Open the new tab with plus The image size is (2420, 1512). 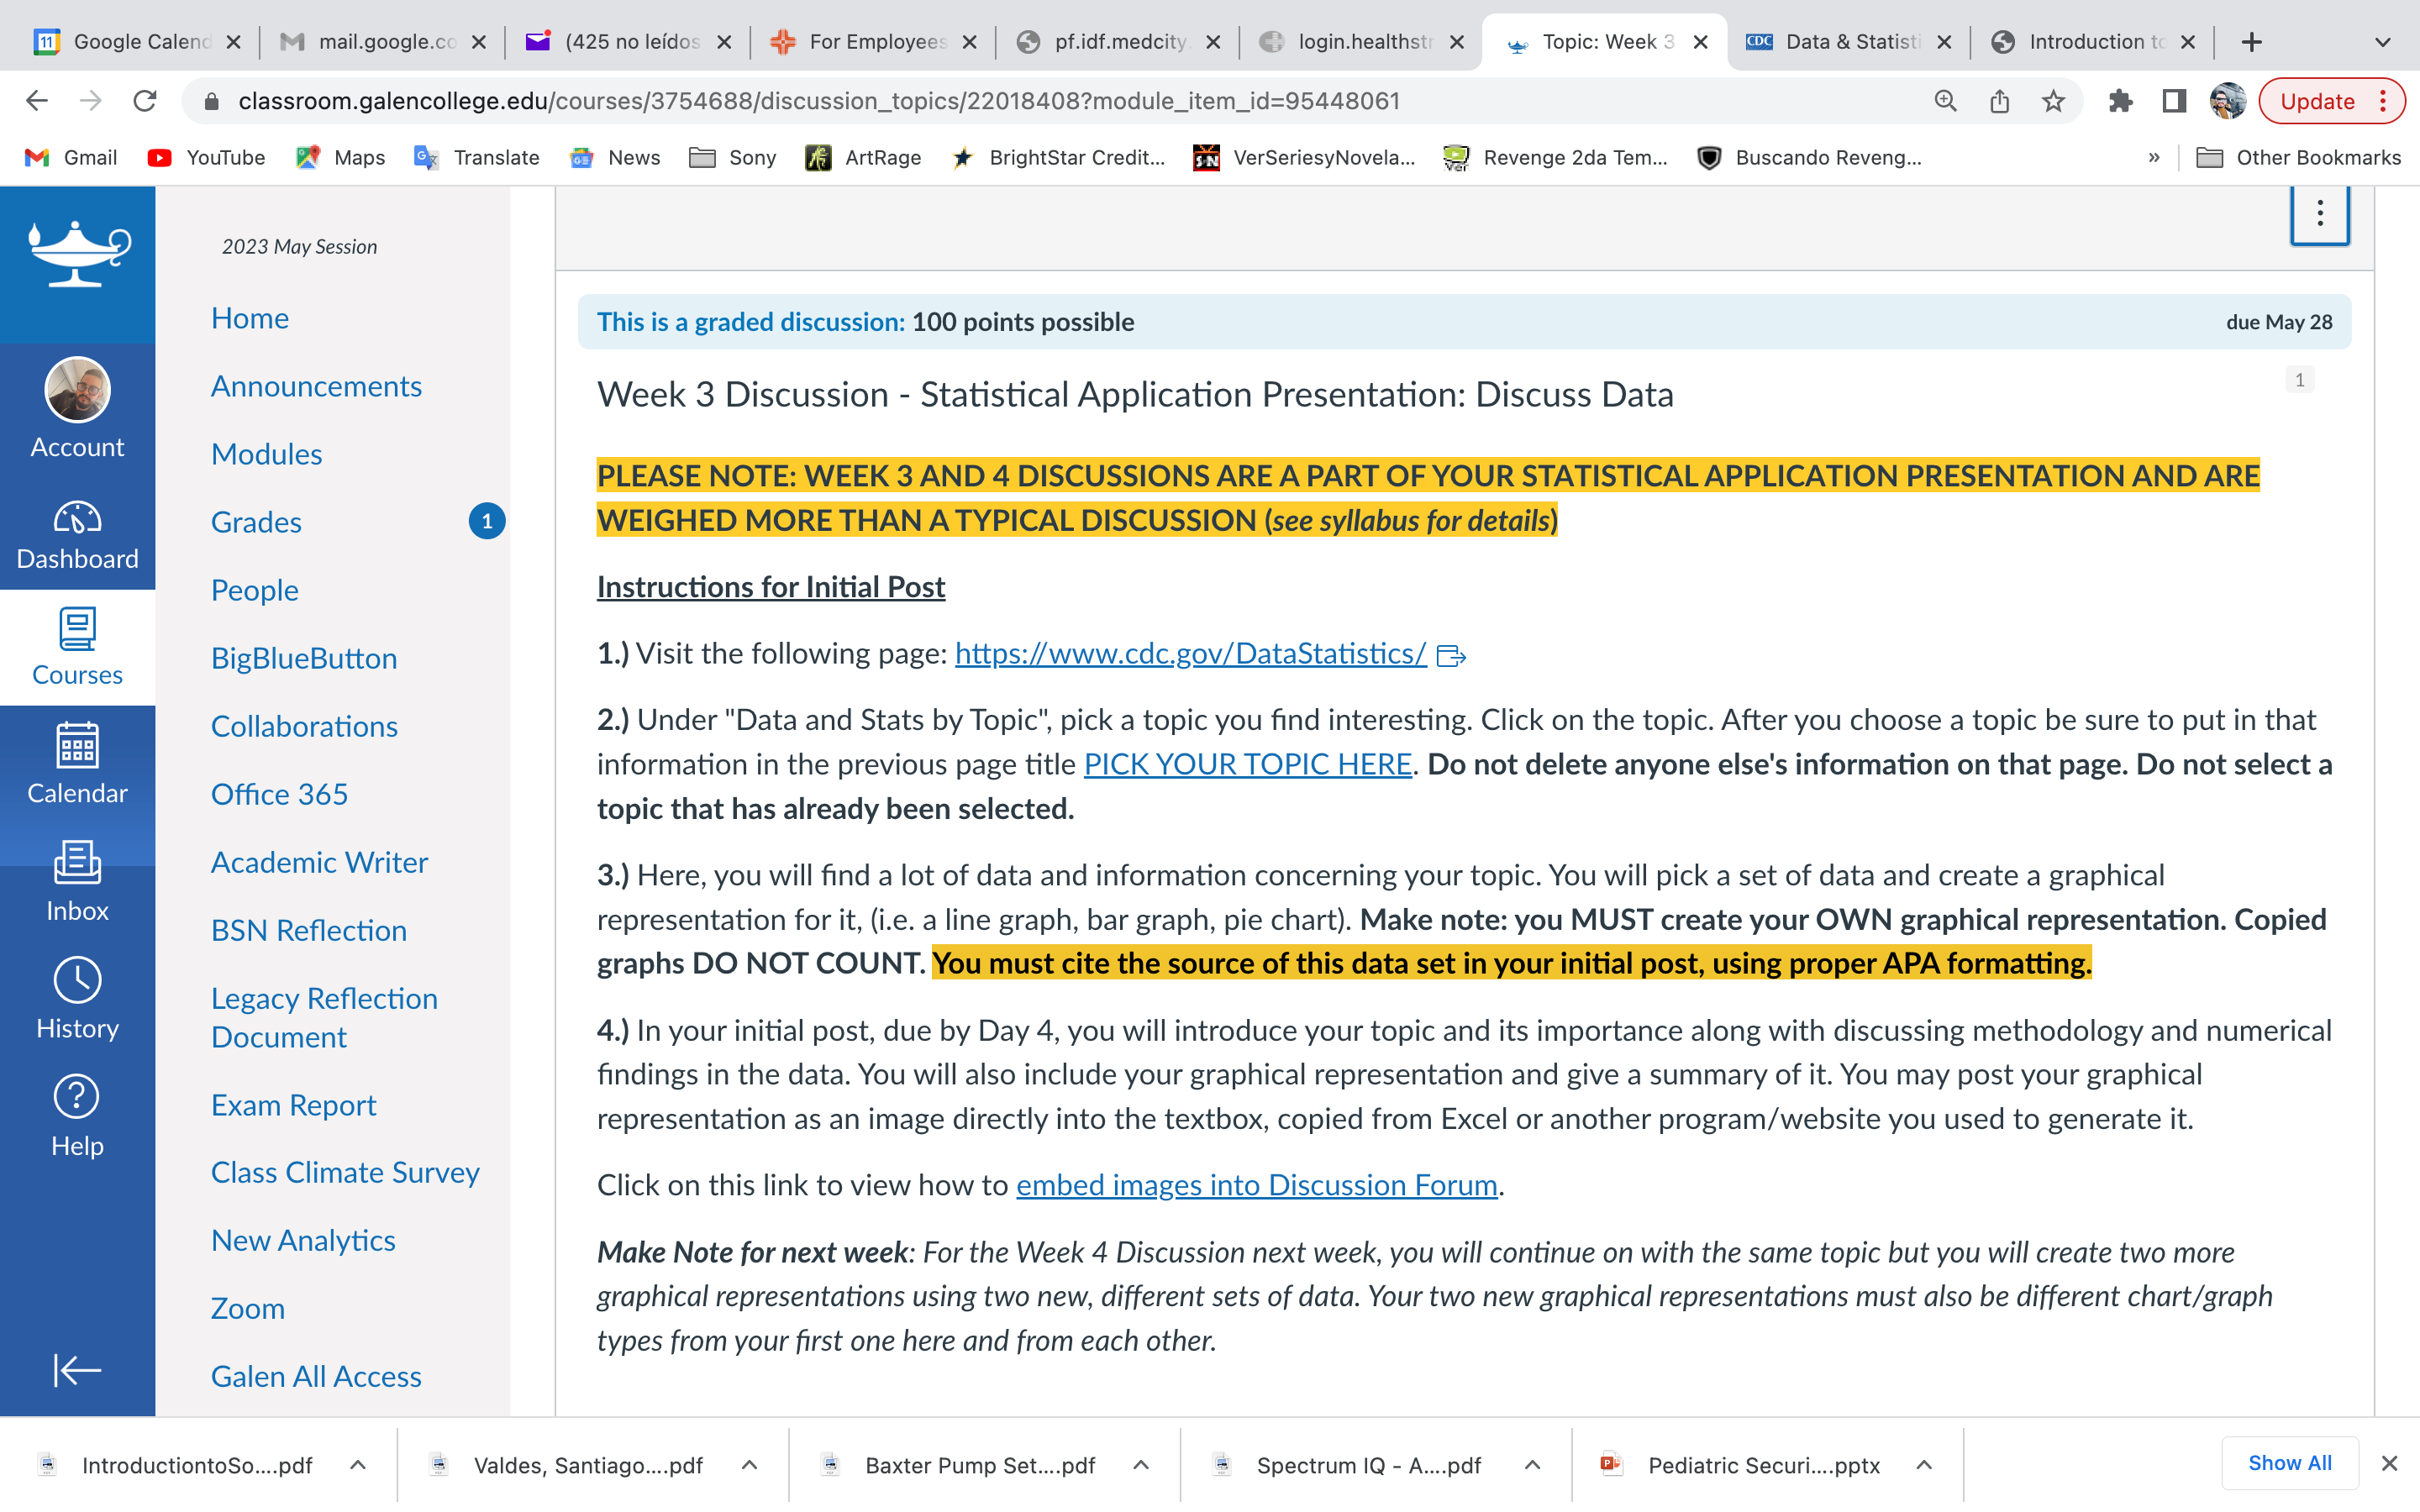point(2252,42)
